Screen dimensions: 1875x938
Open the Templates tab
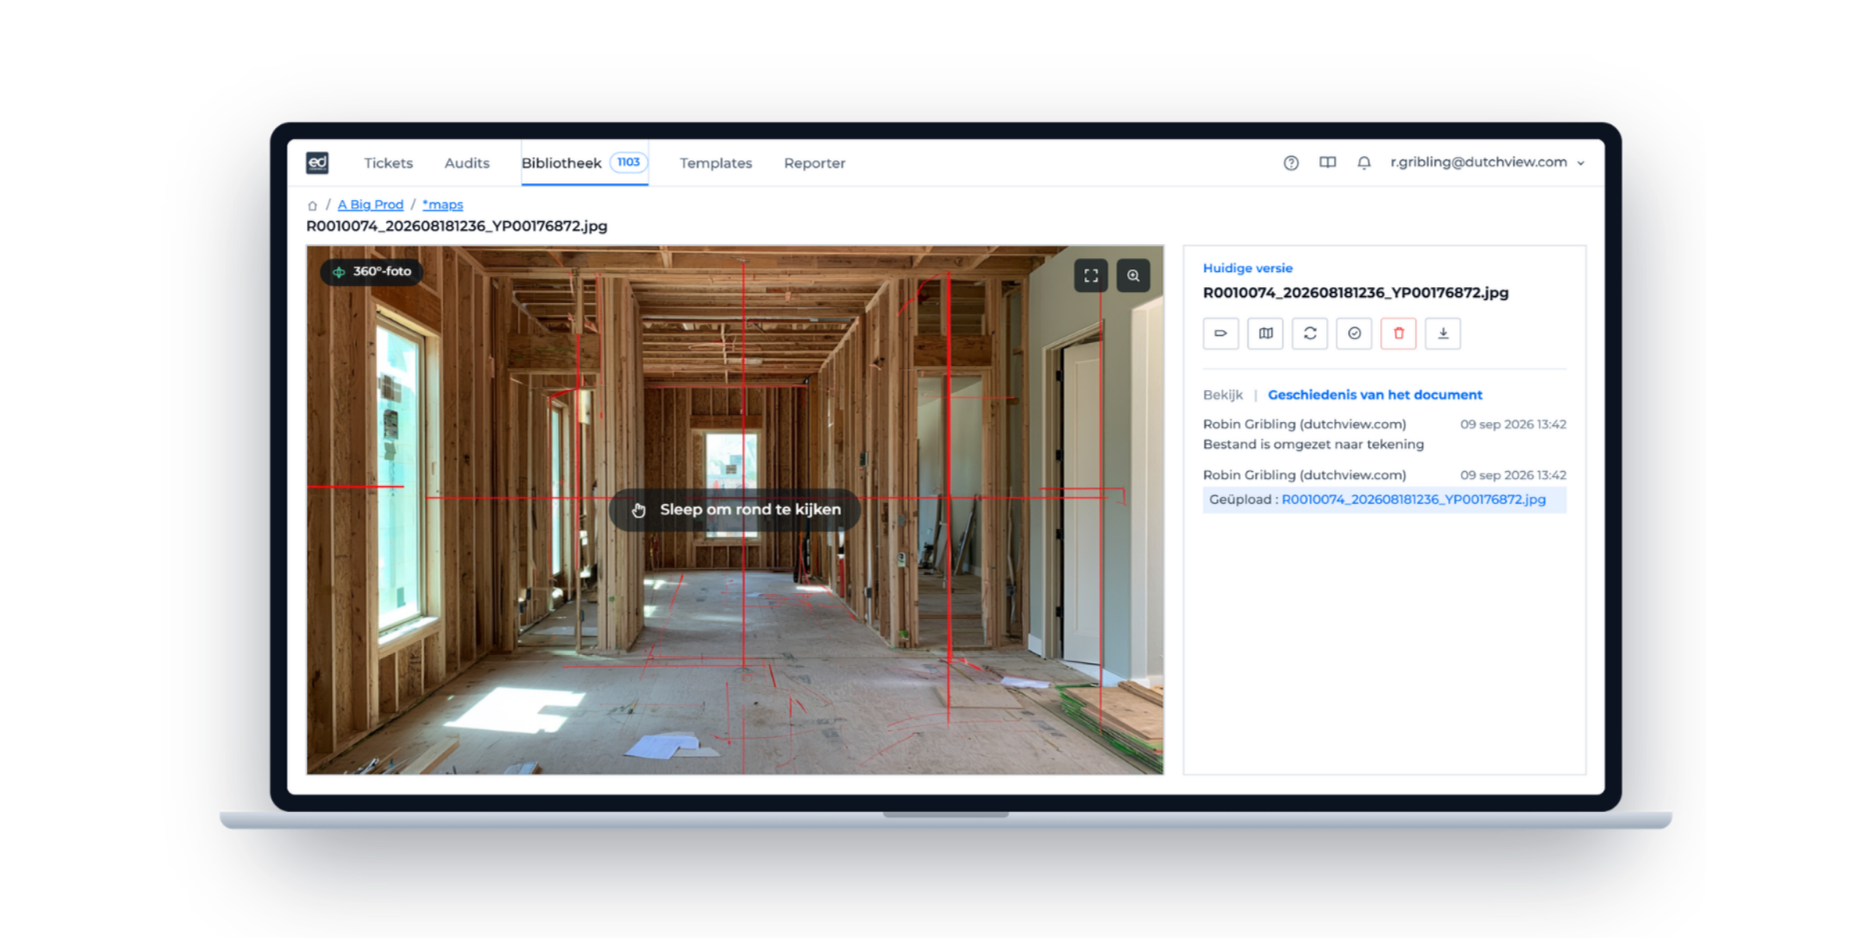[716, 163]
